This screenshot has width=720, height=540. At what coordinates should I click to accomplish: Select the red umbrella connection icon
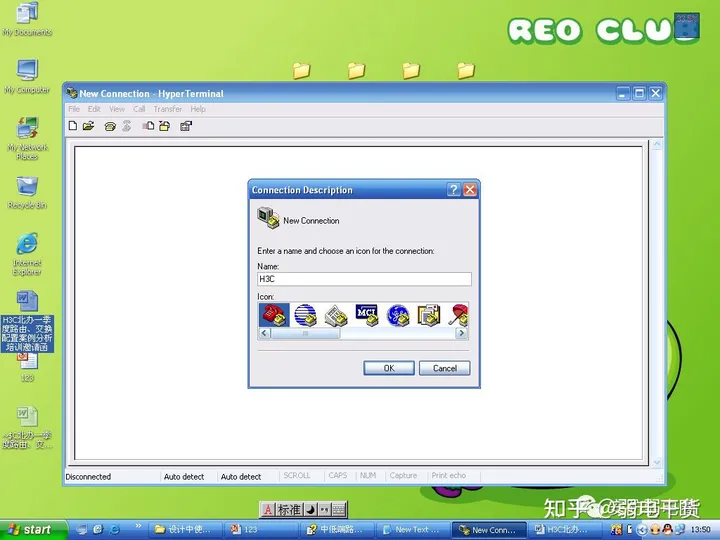pyautogui.click(x=458, y=315)
